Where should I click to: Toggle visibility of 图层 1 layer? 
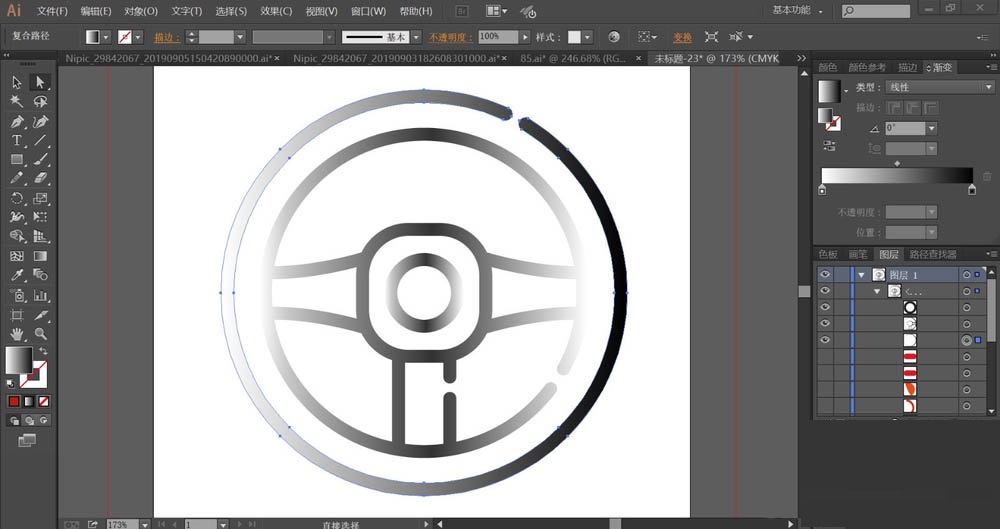(825, 274)
